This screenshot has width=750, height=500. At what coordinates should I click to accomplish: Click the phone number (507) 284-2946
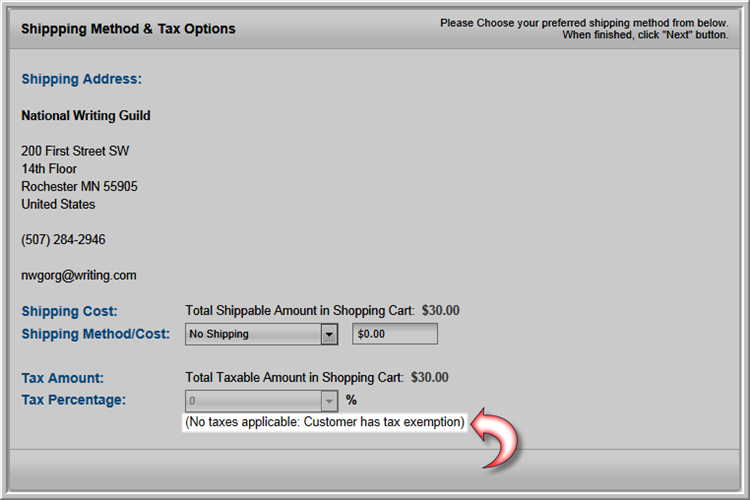pos(63,240)
